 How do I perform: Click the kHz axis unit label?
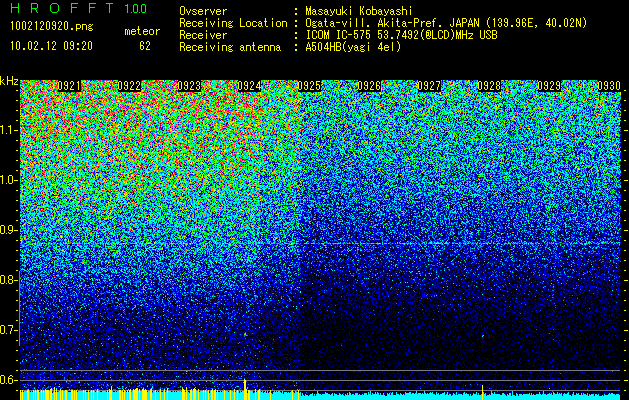pos(9,81)
